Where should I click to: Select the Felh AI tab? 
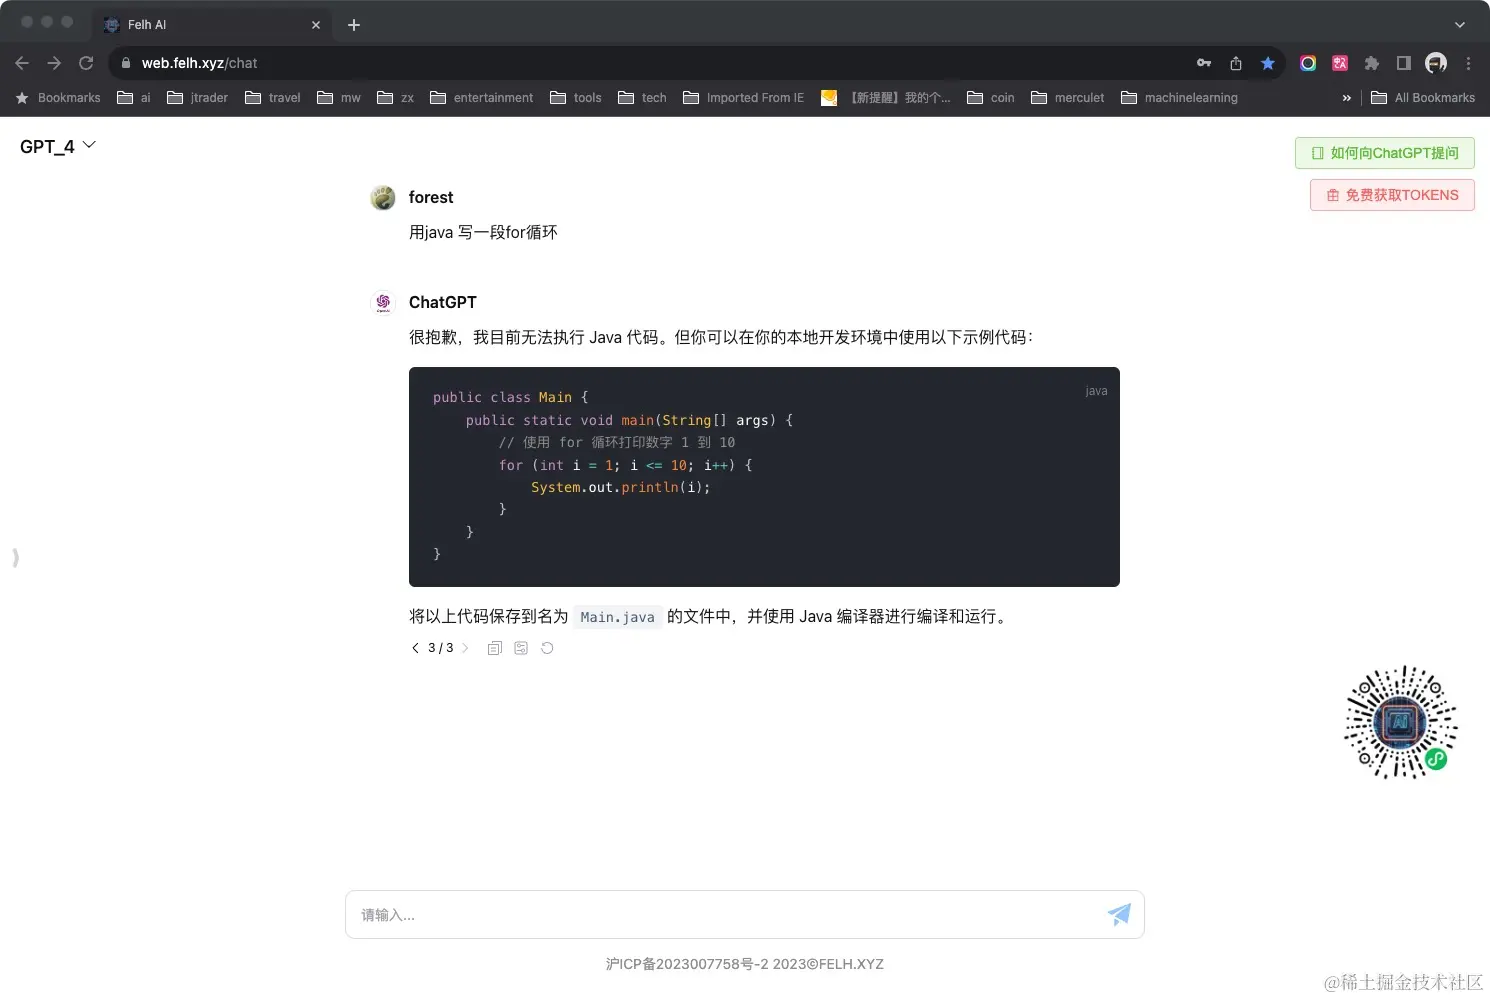[212, 25]
